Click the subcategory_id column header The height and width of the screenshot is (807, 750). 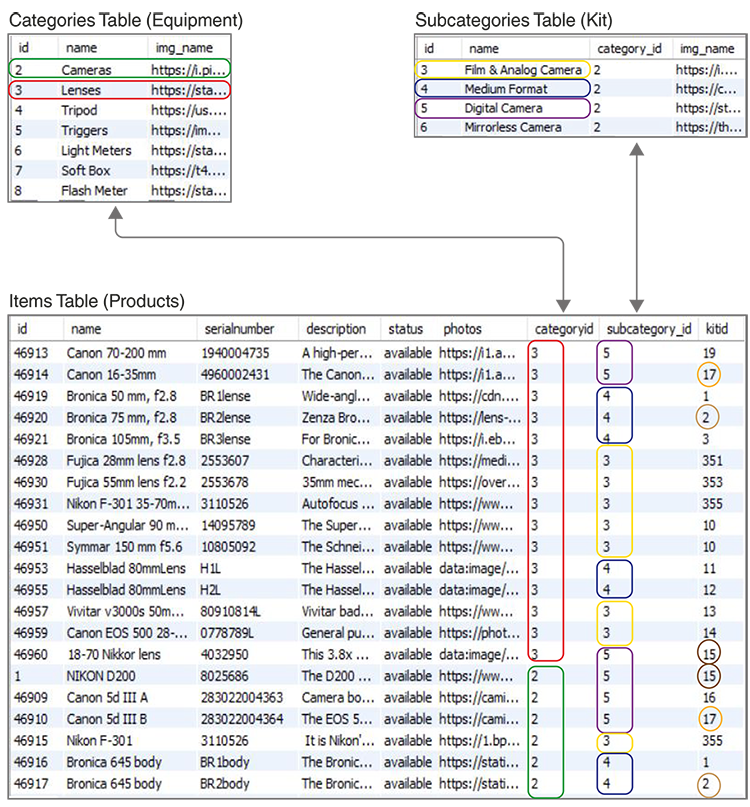coord(649,329)
